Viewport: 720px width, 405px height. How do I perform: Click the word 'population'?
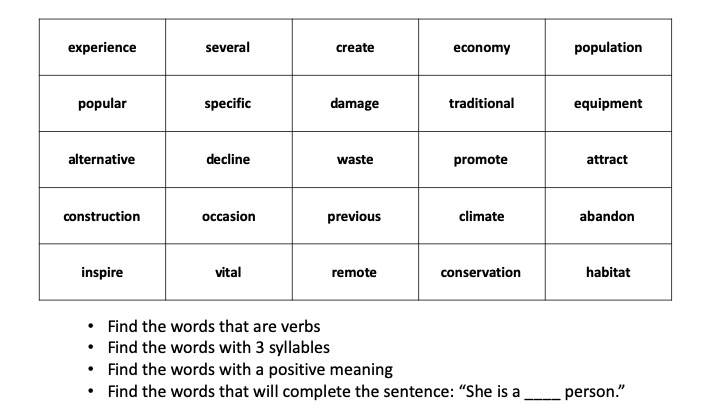[x=608, y=48]
